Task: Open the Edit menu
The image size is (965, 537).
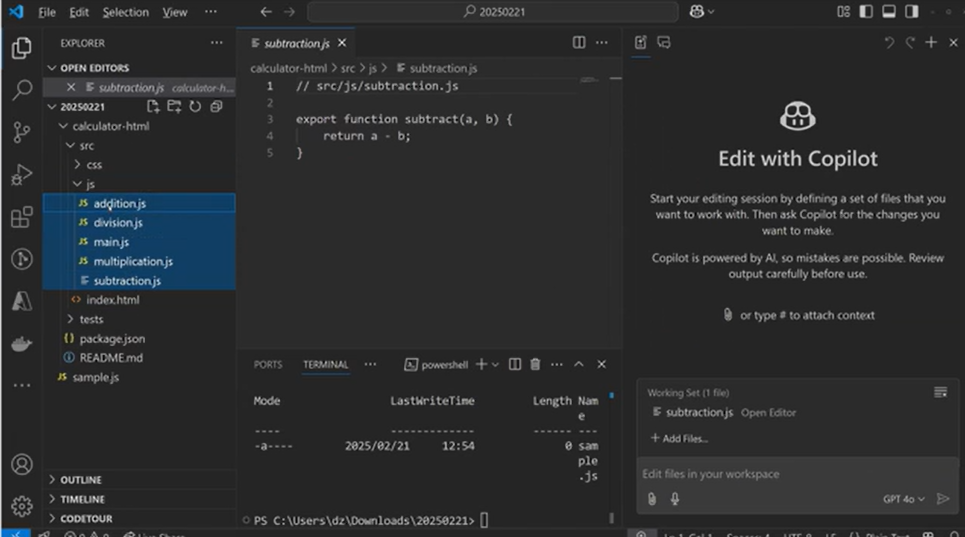Action: pos(79,12)
